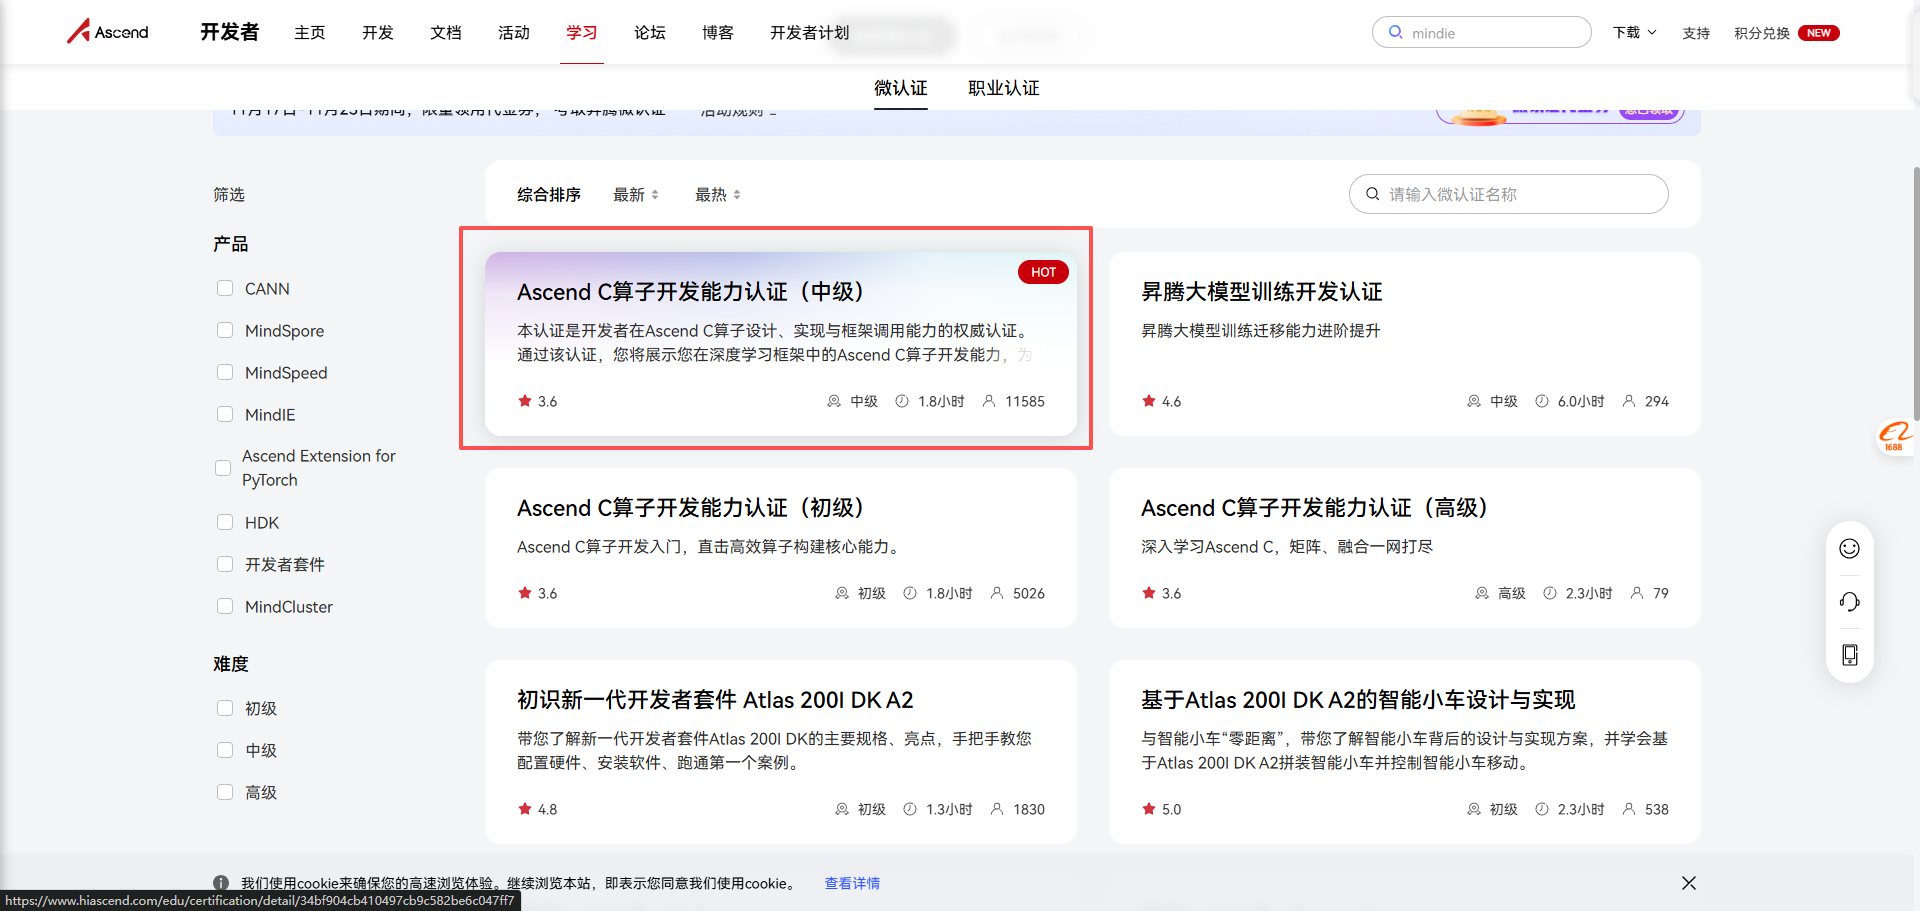Click the star rating on 昇腾大模型训练开发认证 card
Screen dimensions: 1920x911
pos(1161,401)
